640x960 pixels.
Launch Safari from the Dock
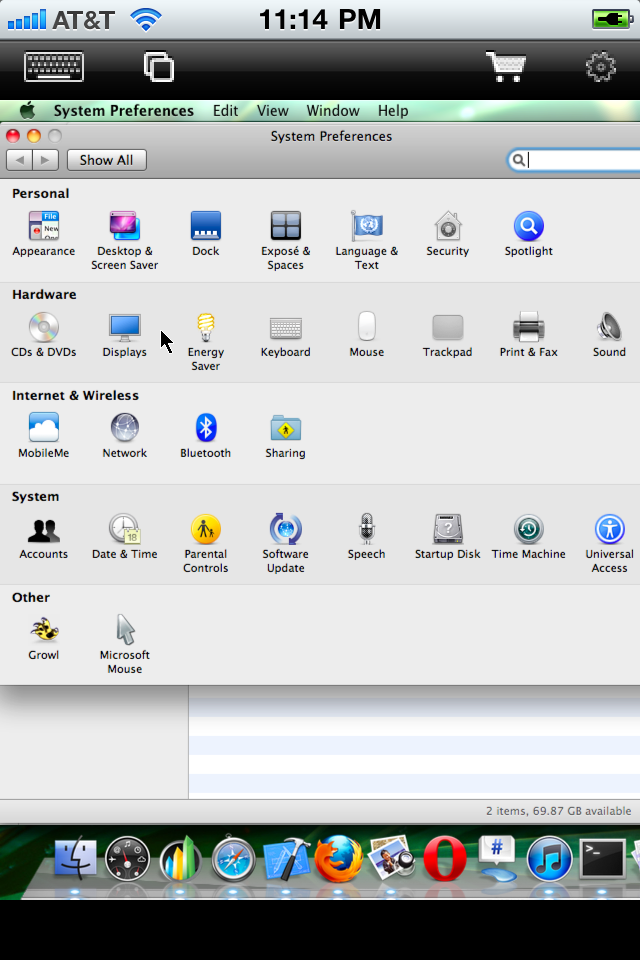coord(233,858)
